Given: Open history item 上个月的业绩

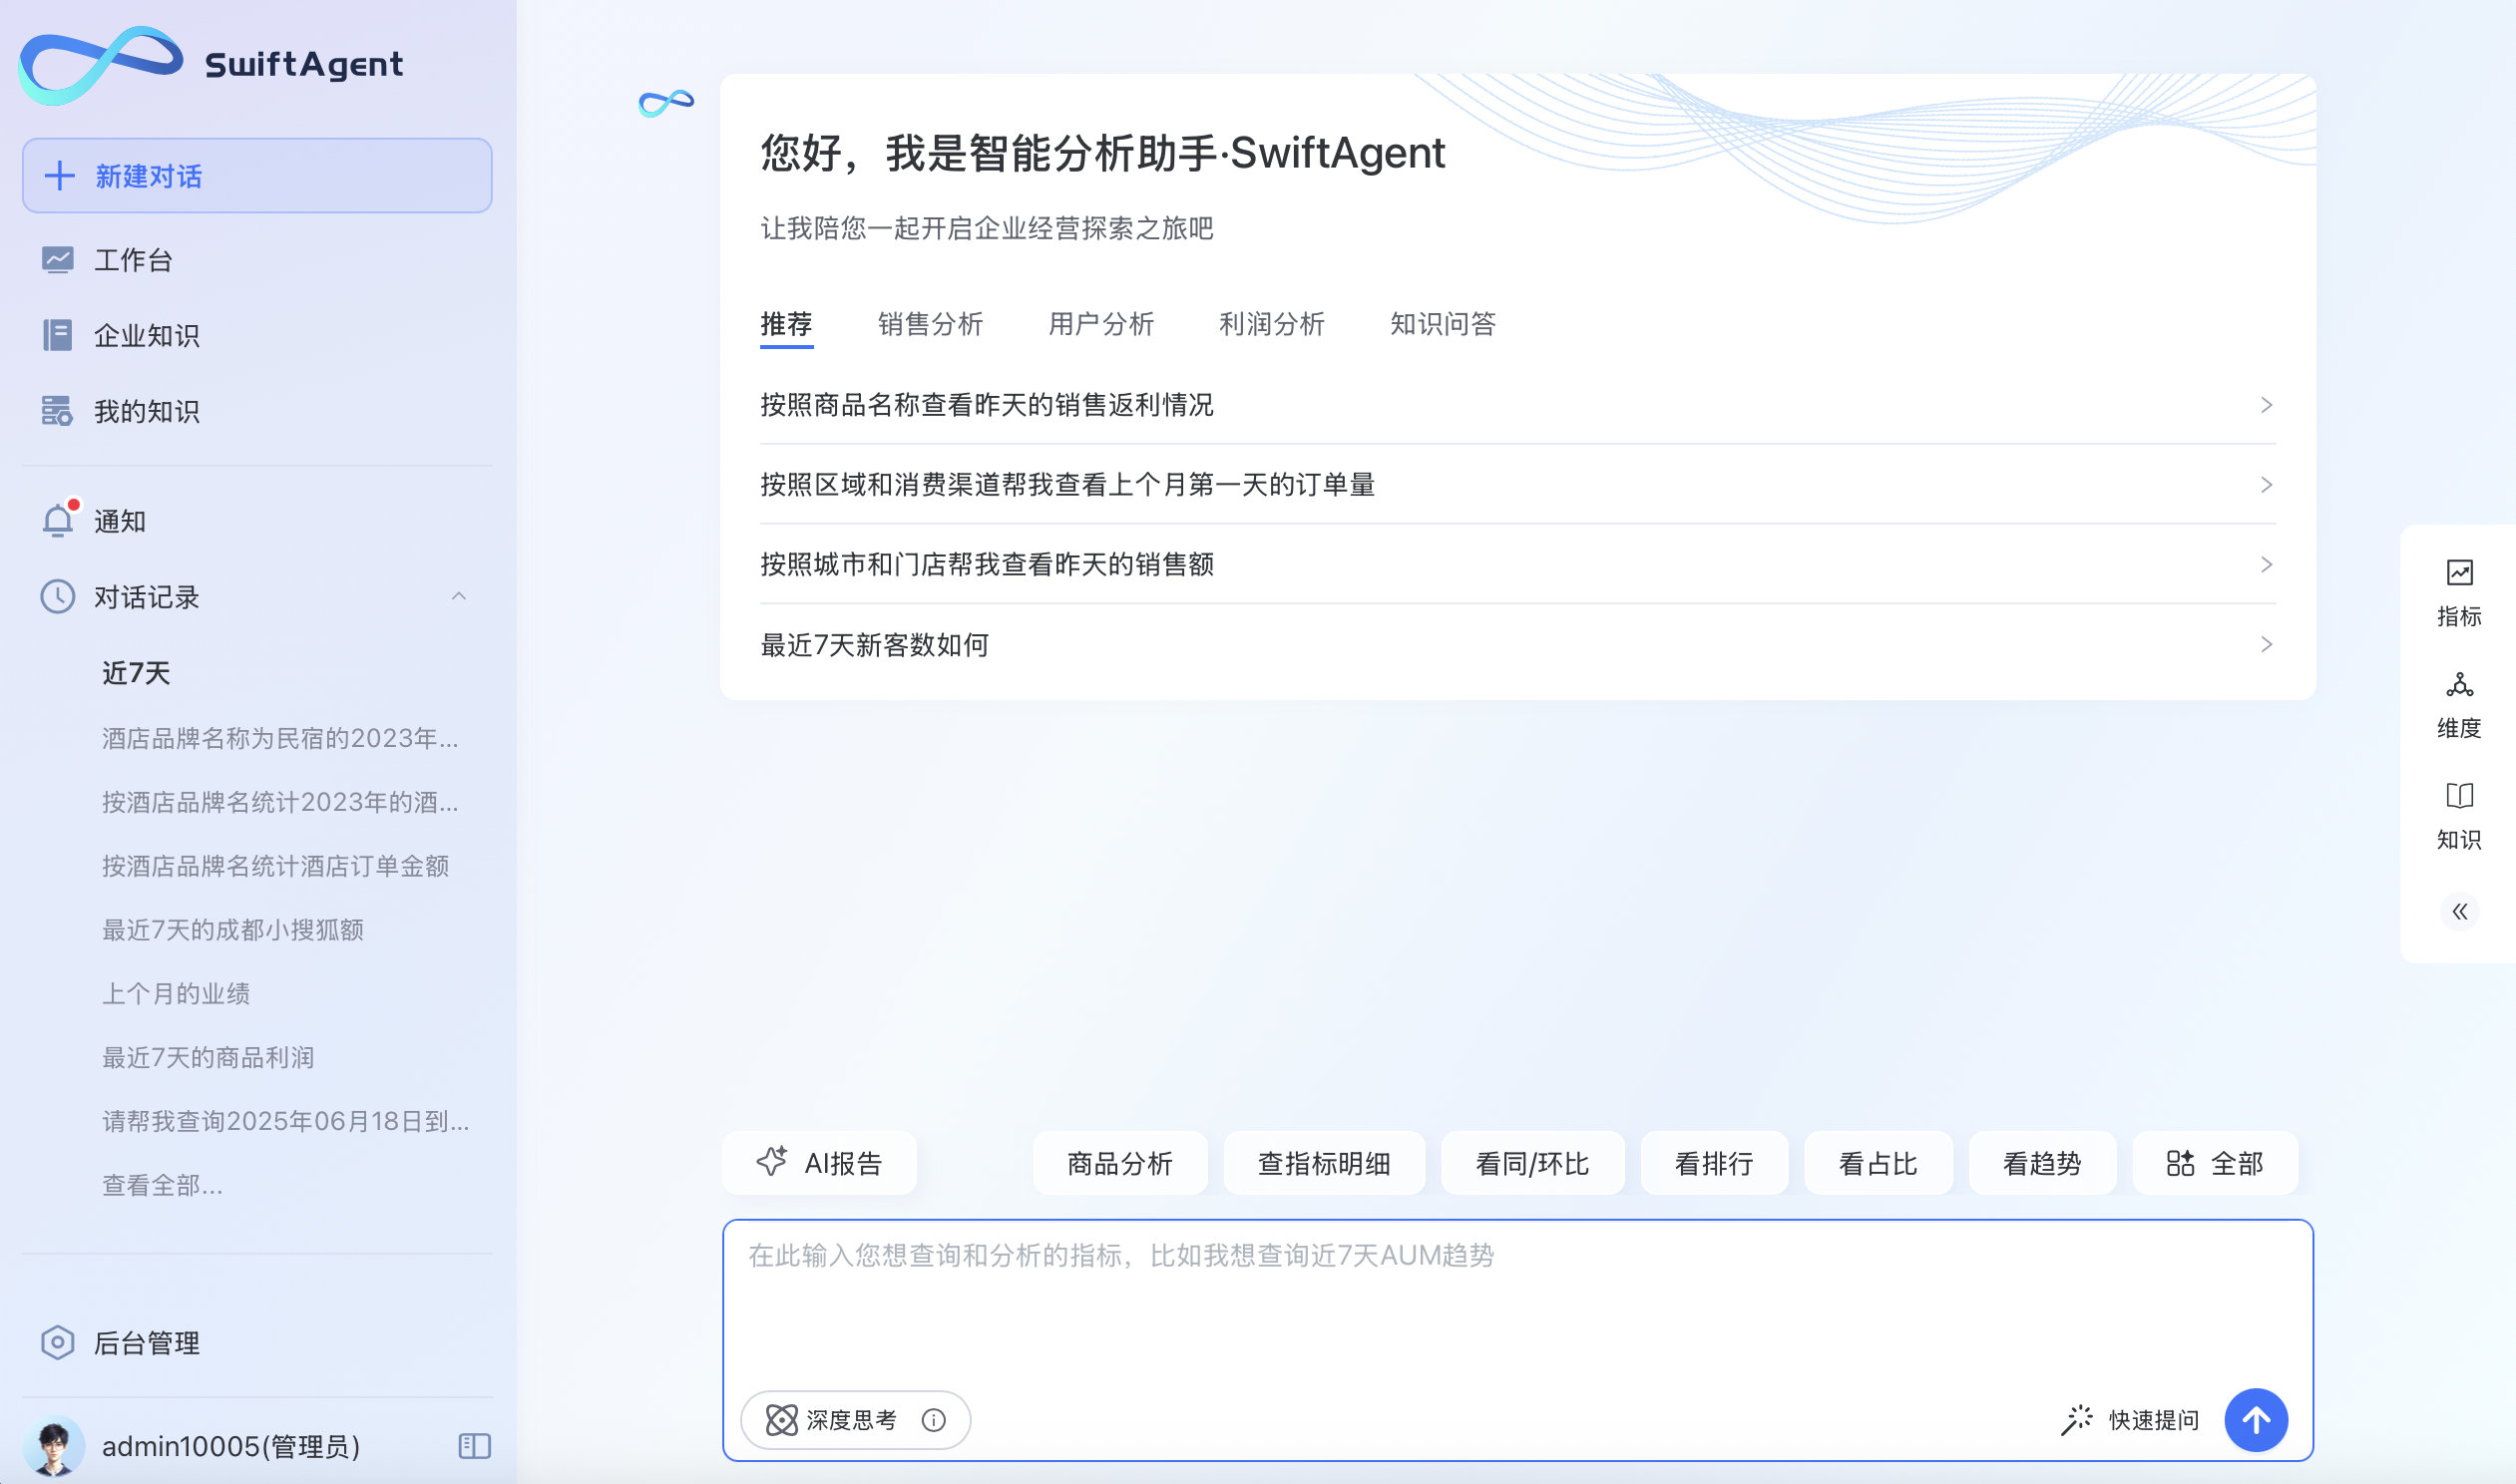Looking at the screenshot, I should (176, 994).
